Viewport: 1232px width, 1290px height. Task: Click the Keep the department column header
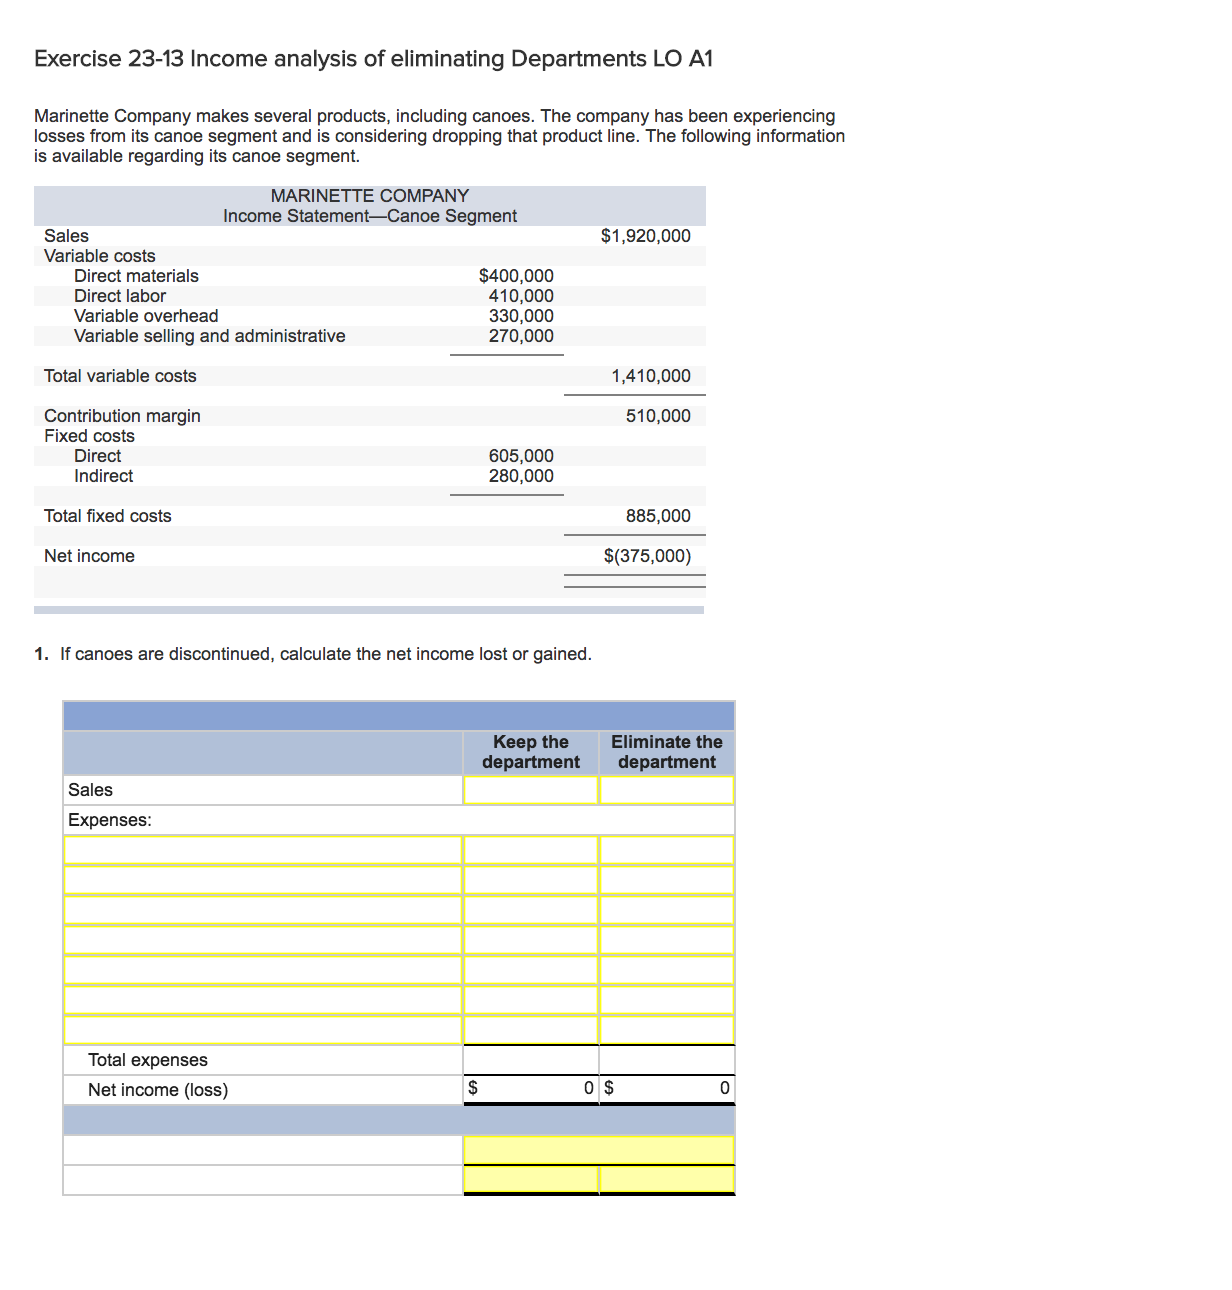click(x=531, y=752)
